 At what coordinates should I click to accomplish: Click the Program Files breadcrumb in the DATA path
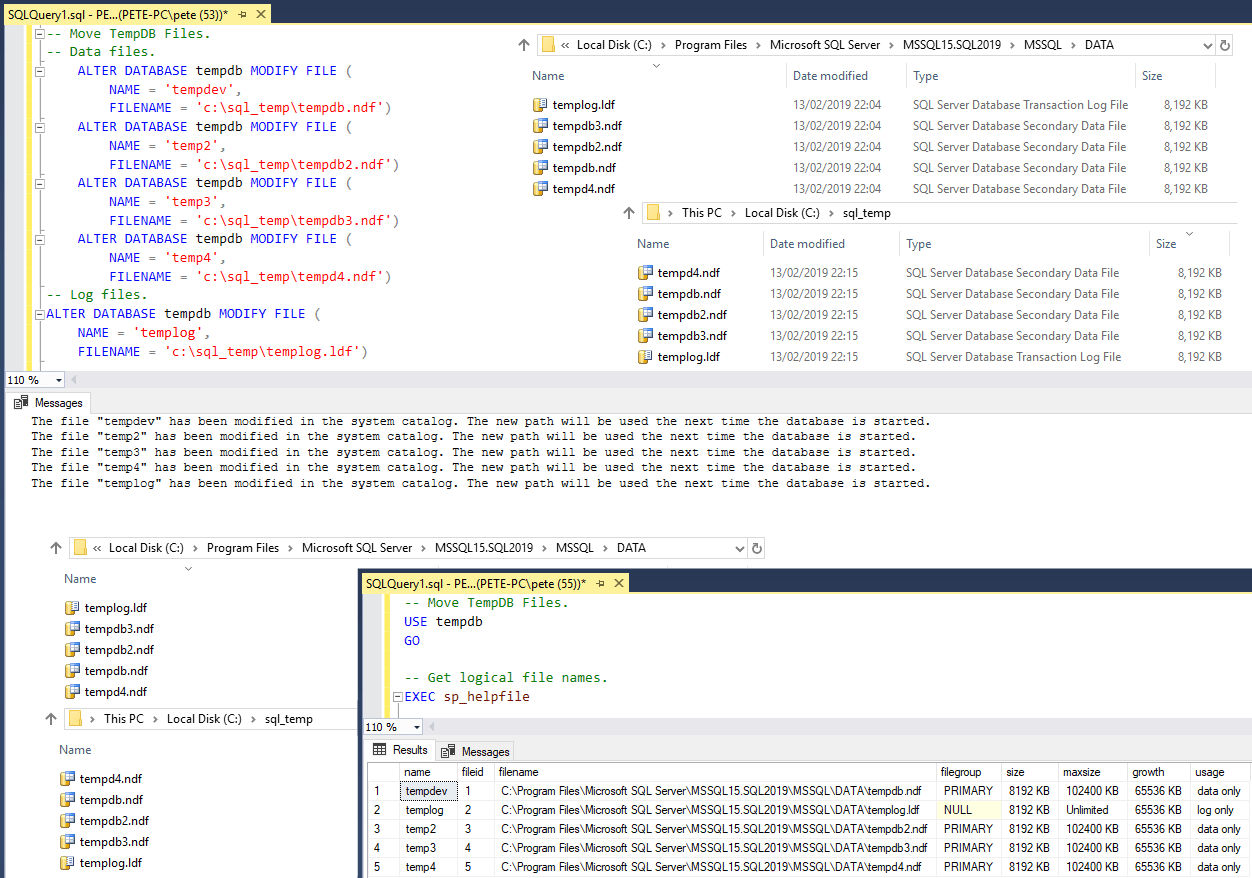pyautogui.click(x=711, y=44)
